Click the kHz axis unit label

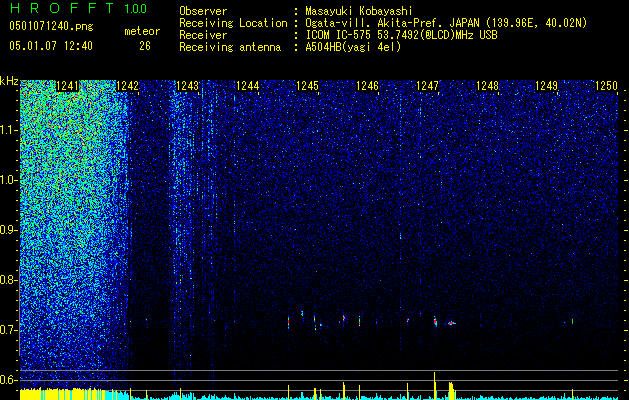click(x=9, y=81)
